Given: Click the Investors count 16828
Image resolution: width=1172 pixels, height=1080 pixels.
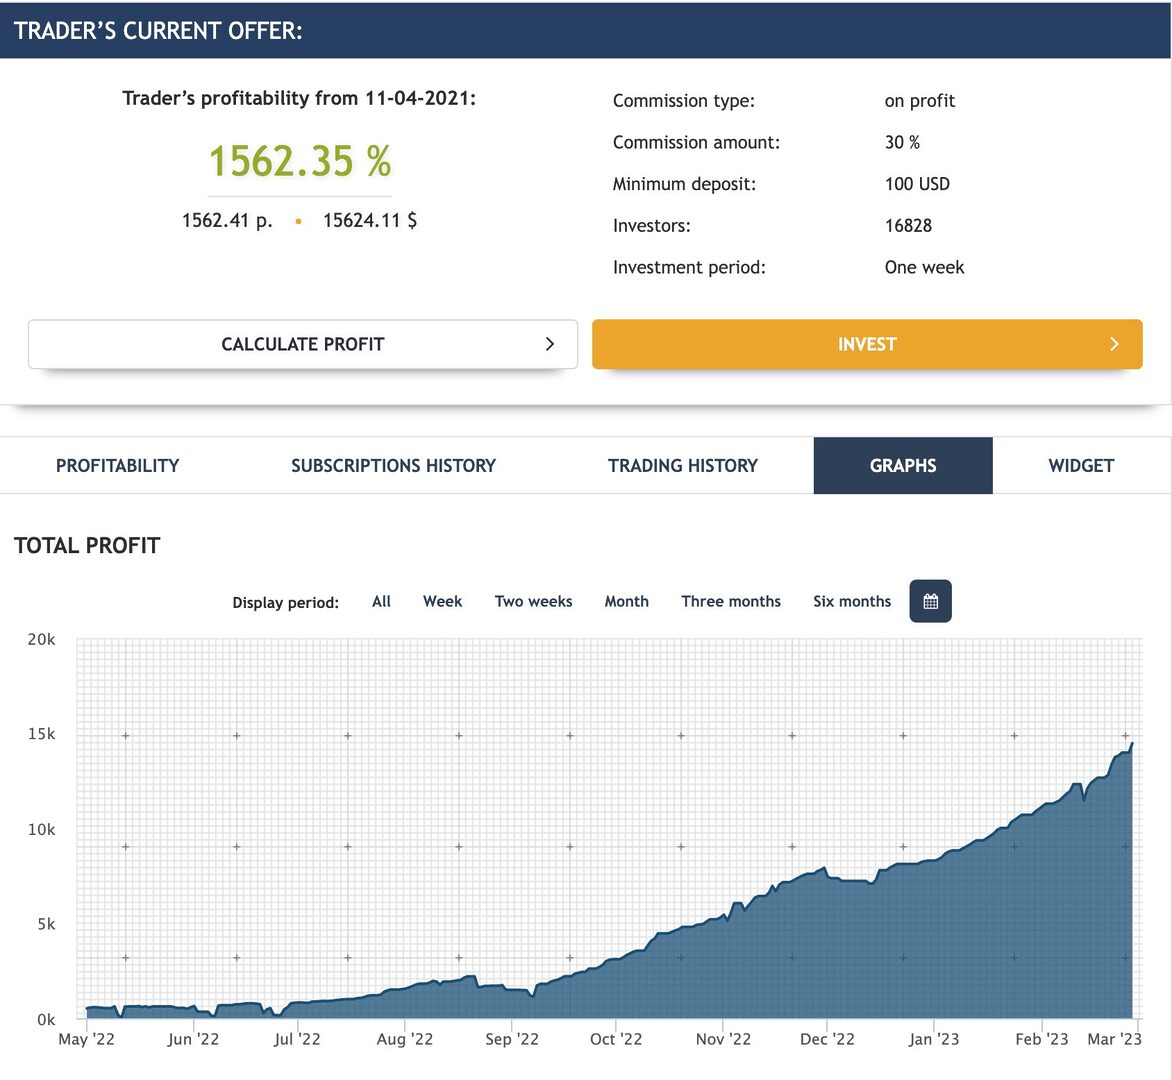Looking at the screenshot, I should (908, 226).
